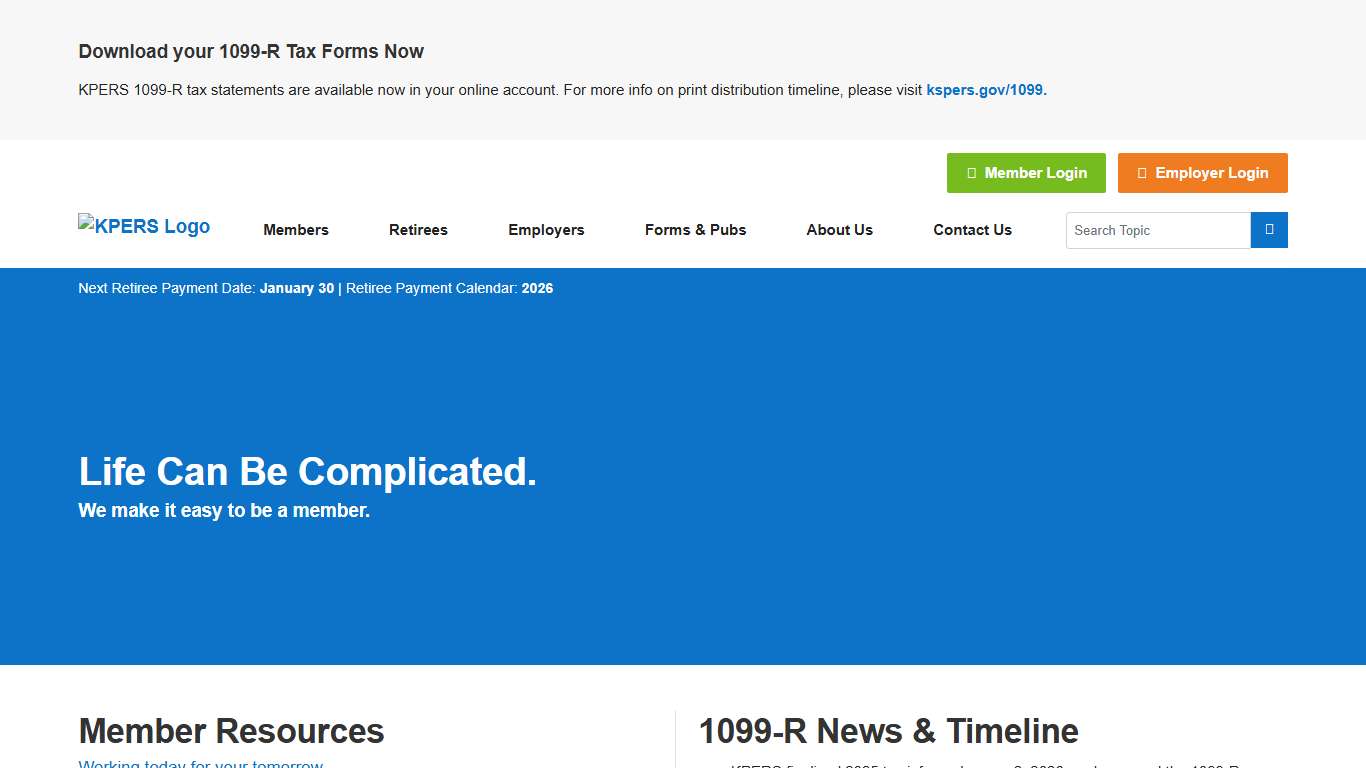The image size is (1366, 768).
Task: Open the Retirees navigation menu
Action: click(418, 230)
